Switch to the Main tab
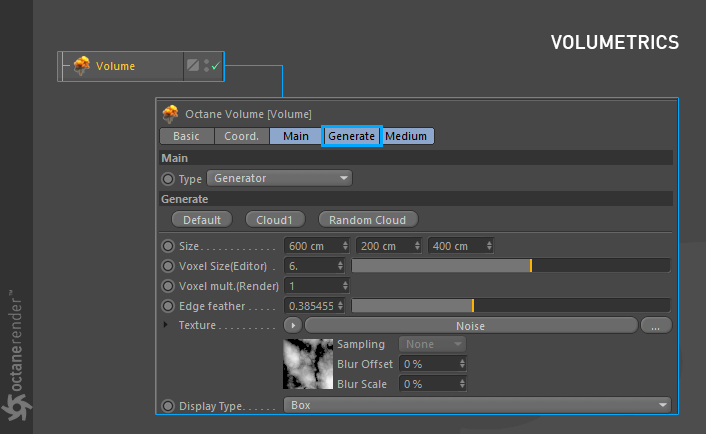Screen dimensions: 706x434 tap(296, 136)
